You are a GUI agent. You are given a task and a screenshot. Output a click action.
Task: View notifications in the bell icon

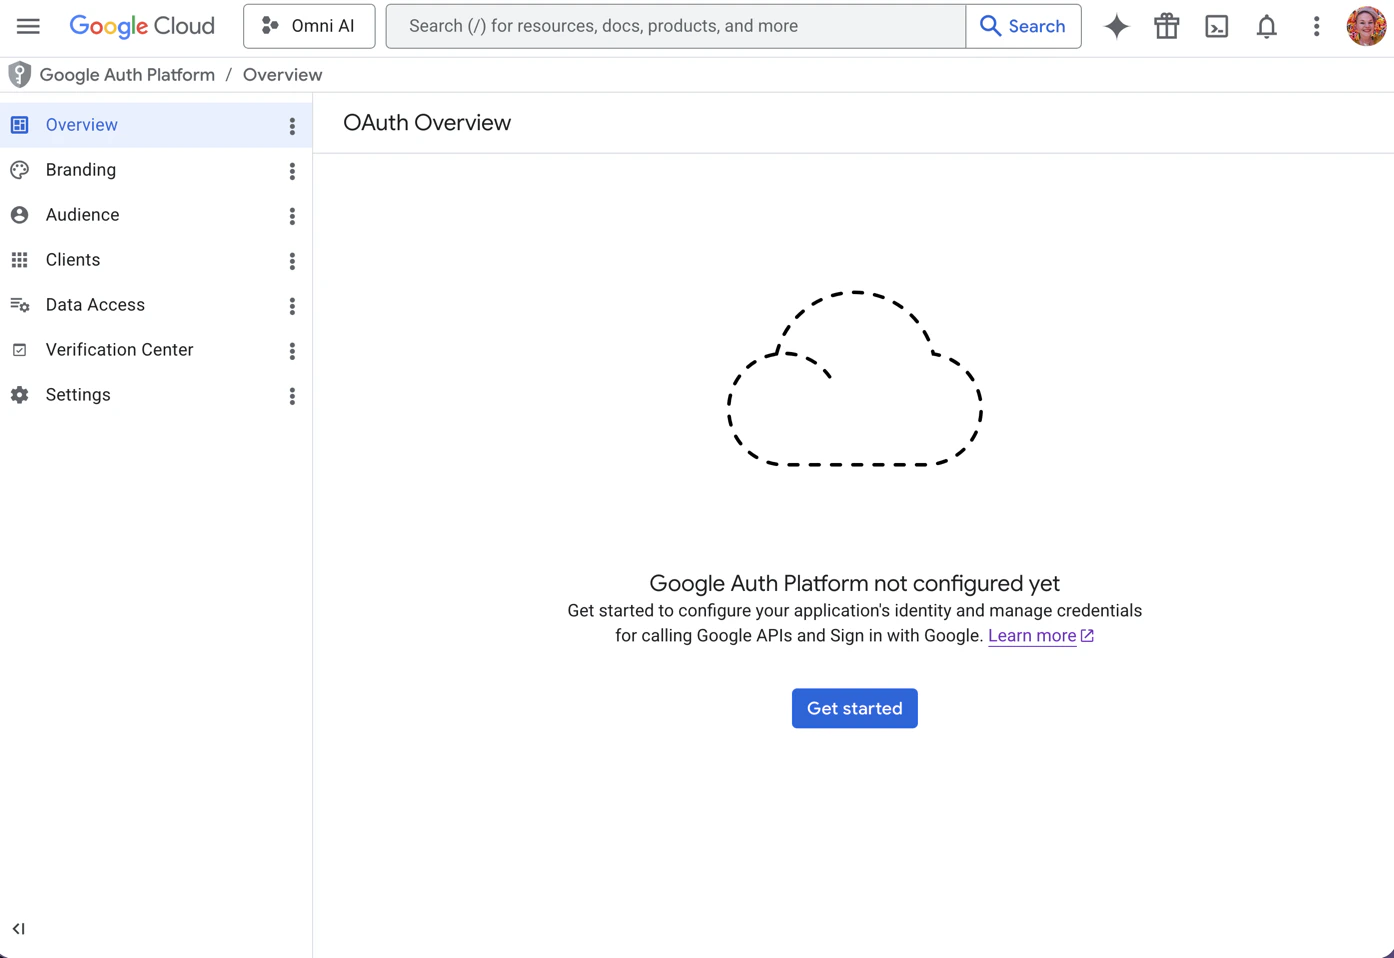(1266, 26)
